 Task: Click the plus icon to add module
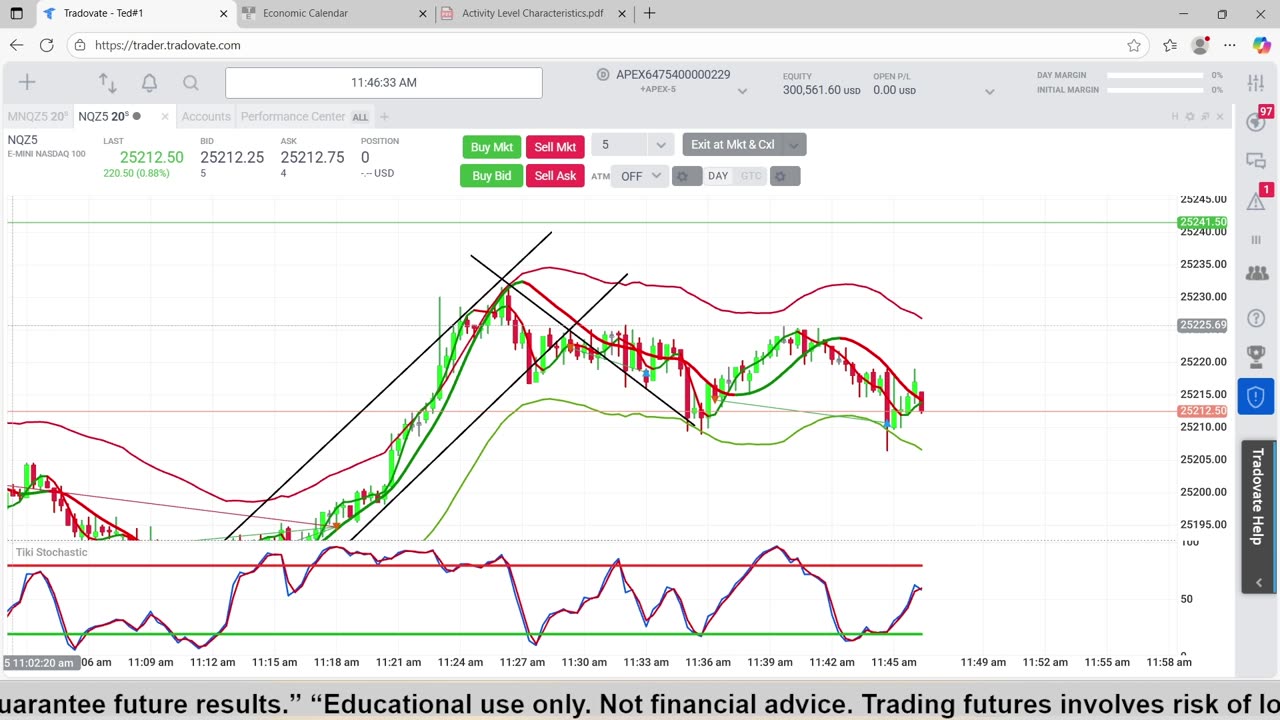(27, 83)
